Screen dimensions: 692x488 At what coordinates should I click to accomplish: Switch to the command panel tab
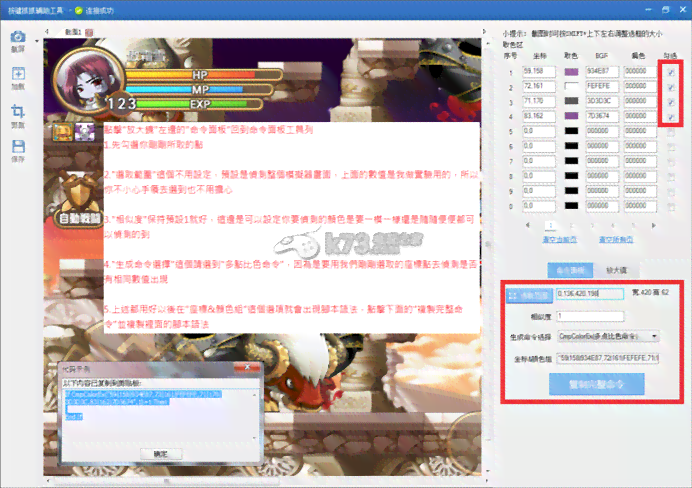570,270
